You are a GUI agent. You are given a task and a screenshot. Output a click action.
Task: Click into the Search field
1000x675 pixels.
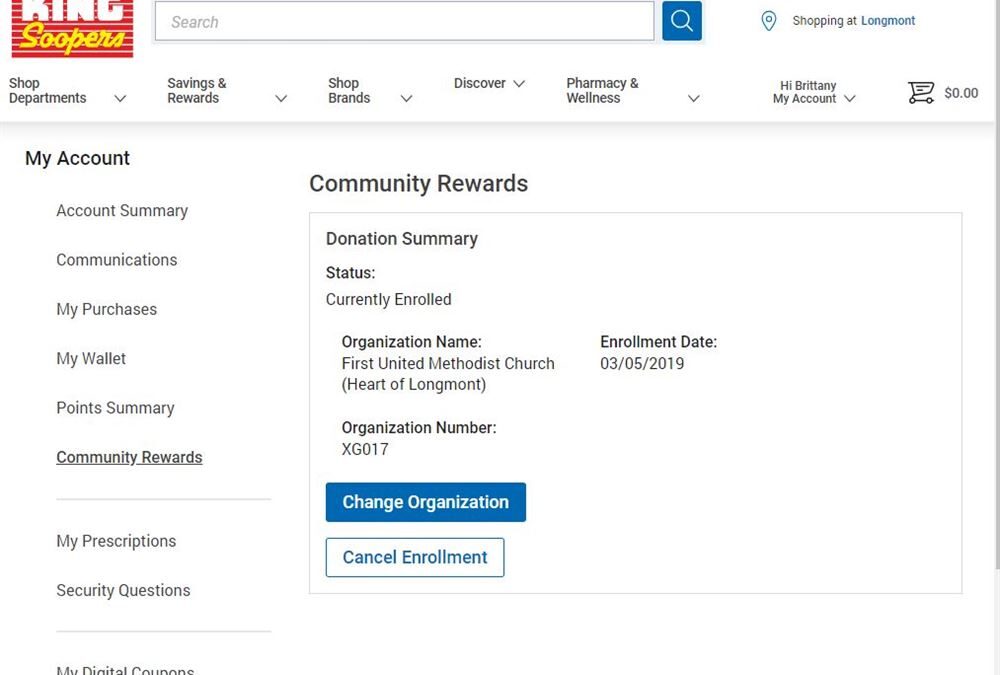pyautogui.click(x=404, y=21)
